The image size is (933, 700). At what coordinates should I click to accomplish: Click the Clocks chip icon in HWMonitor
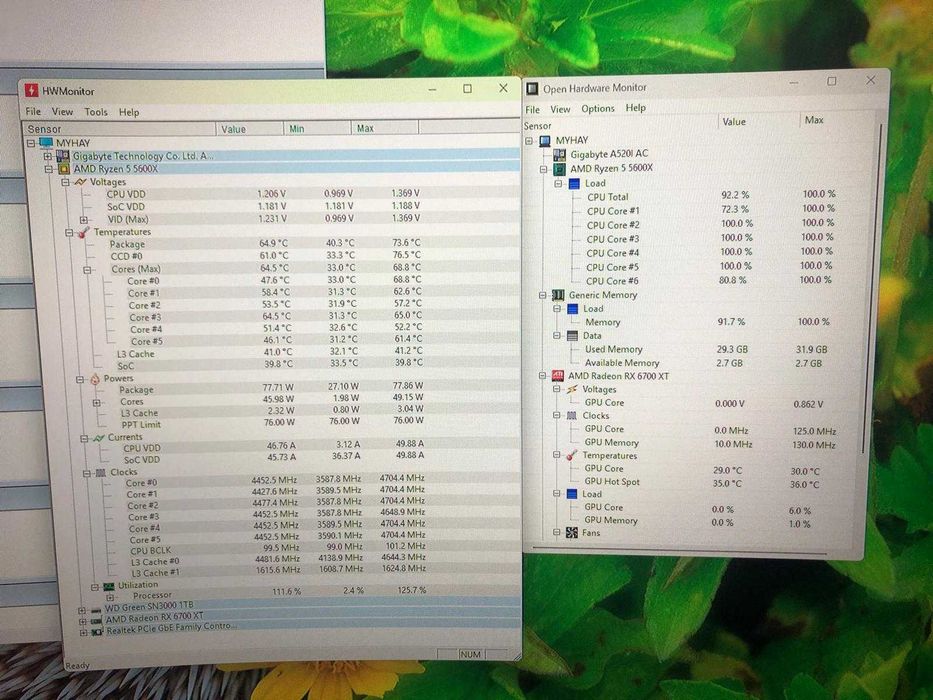tap(101, 473)
